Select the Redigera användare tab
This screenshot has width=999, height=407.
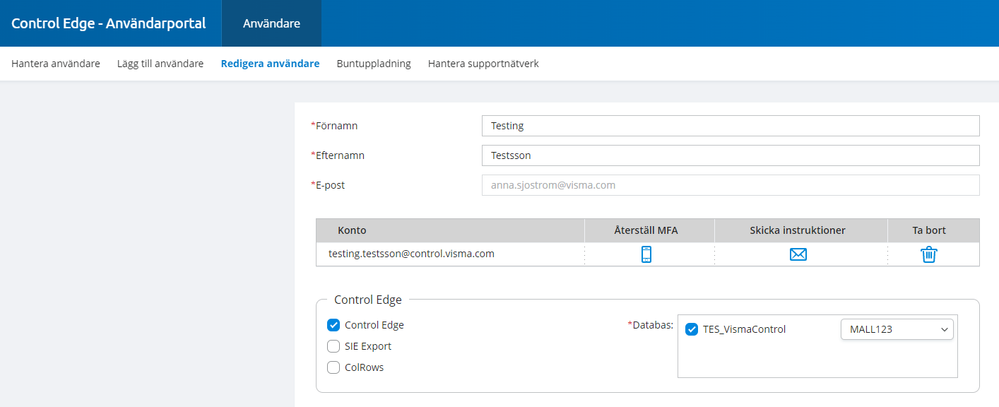click(270, 64)
